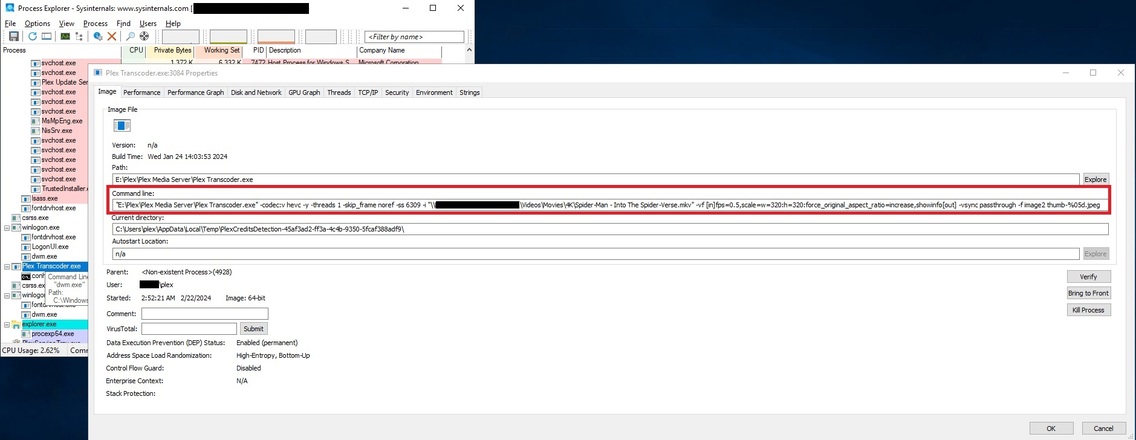Click the Path field showing Plex Transcoder.exe

point(596,179)
